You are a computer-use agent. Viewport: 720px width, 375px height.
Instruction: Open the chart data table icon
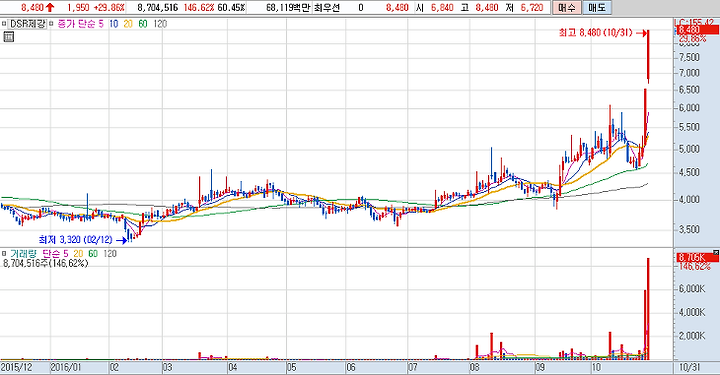tap(8, 37)
